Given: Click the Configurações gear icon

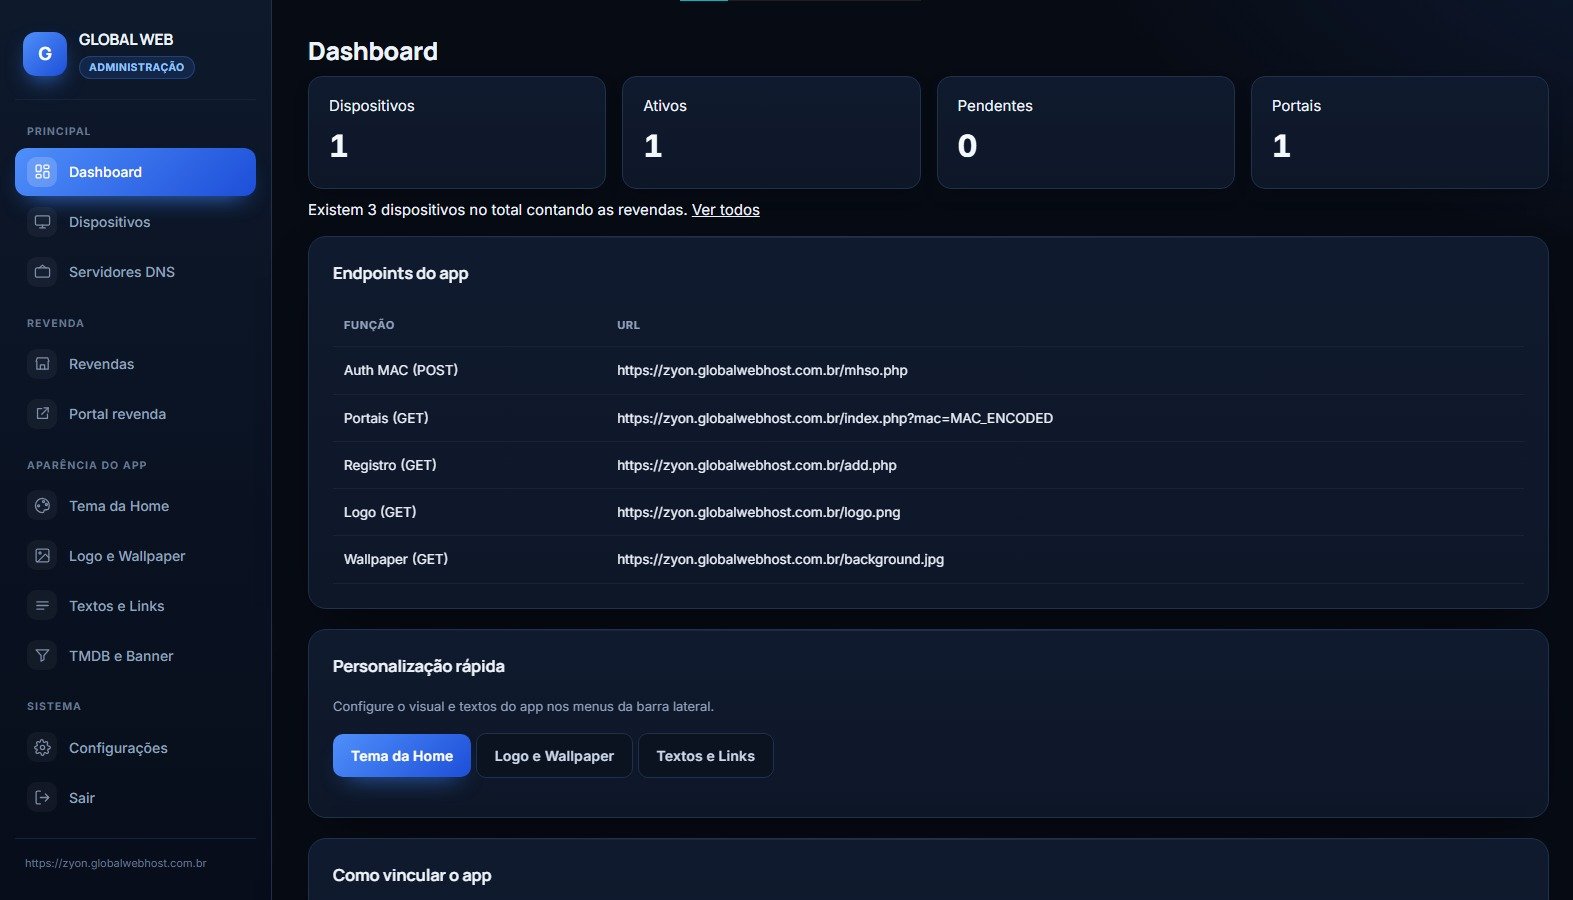Looking at the screenshot, I should 42,748.
